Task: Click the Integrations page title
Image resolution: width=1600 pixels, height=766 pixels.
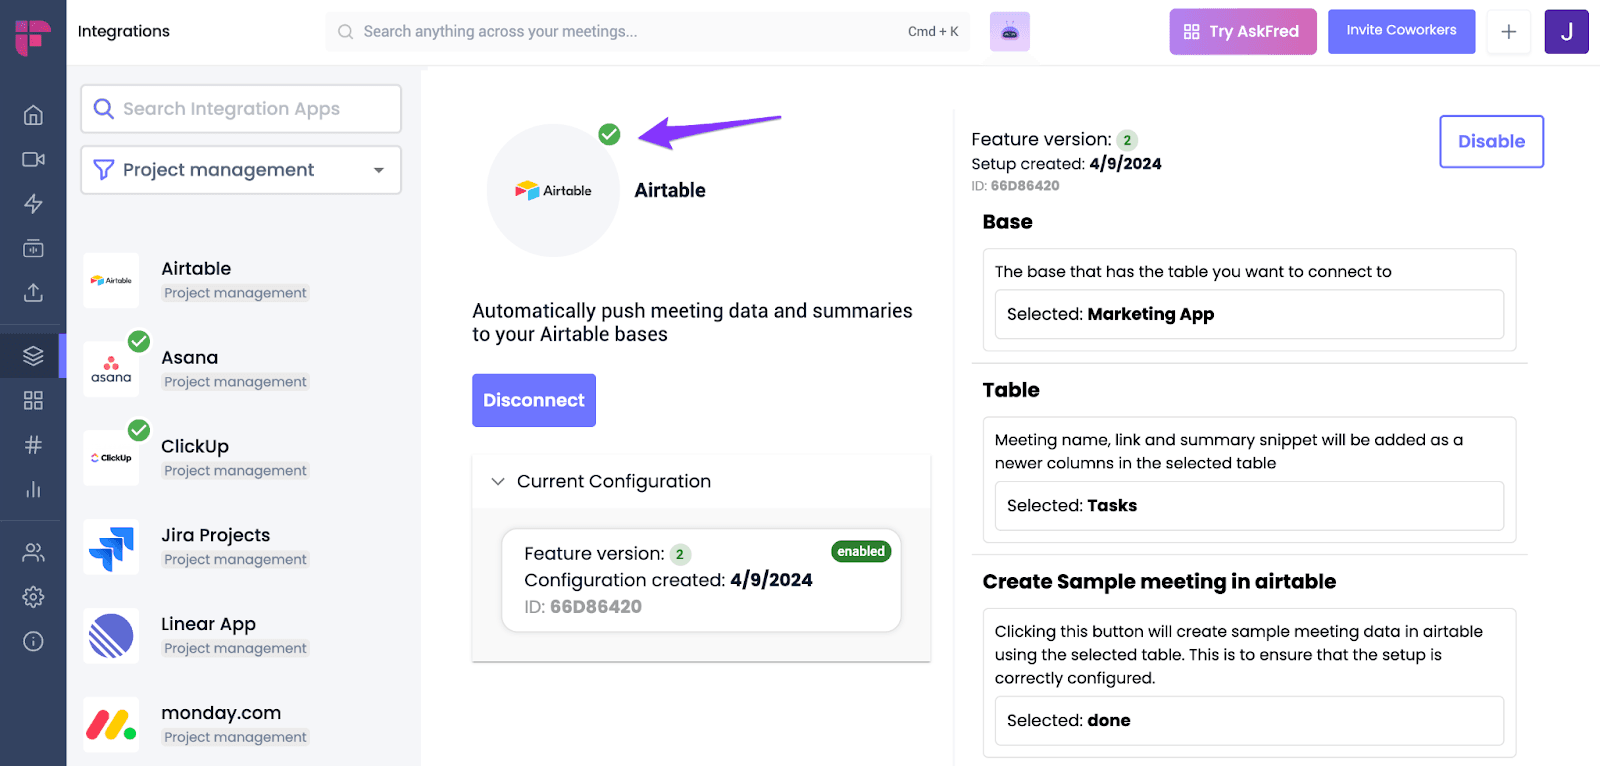Action: click(124, 31)
